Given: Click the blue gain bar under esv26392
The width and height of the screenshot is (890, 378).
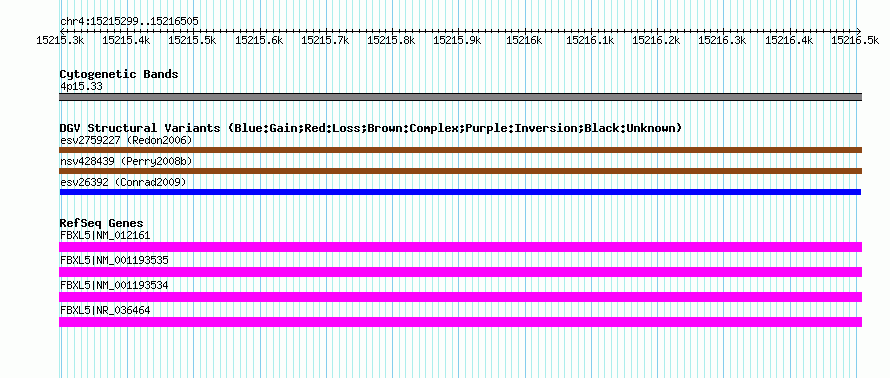Looking at the screenshot, I should (460, 192).
